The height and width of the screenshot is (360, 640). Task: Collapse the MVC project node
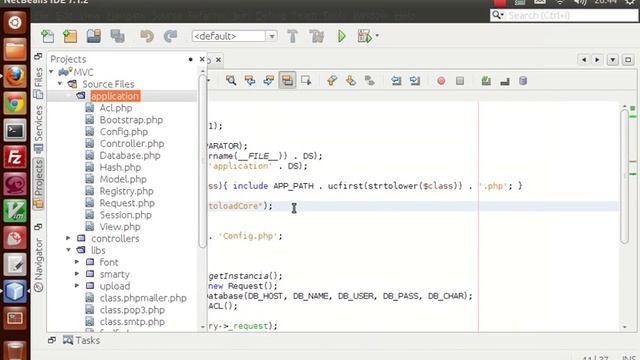click(x=51, y=72)
